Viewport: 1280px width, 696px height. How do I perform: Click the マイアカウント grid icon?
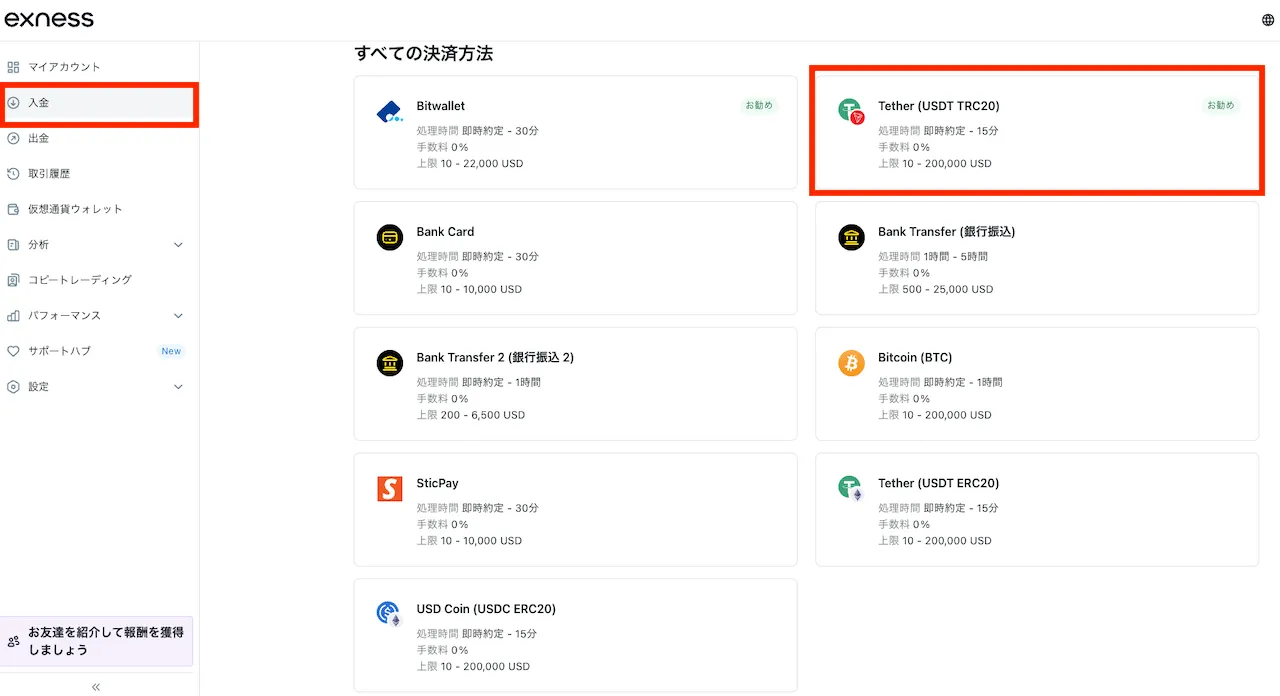click(x=13, y=67)
